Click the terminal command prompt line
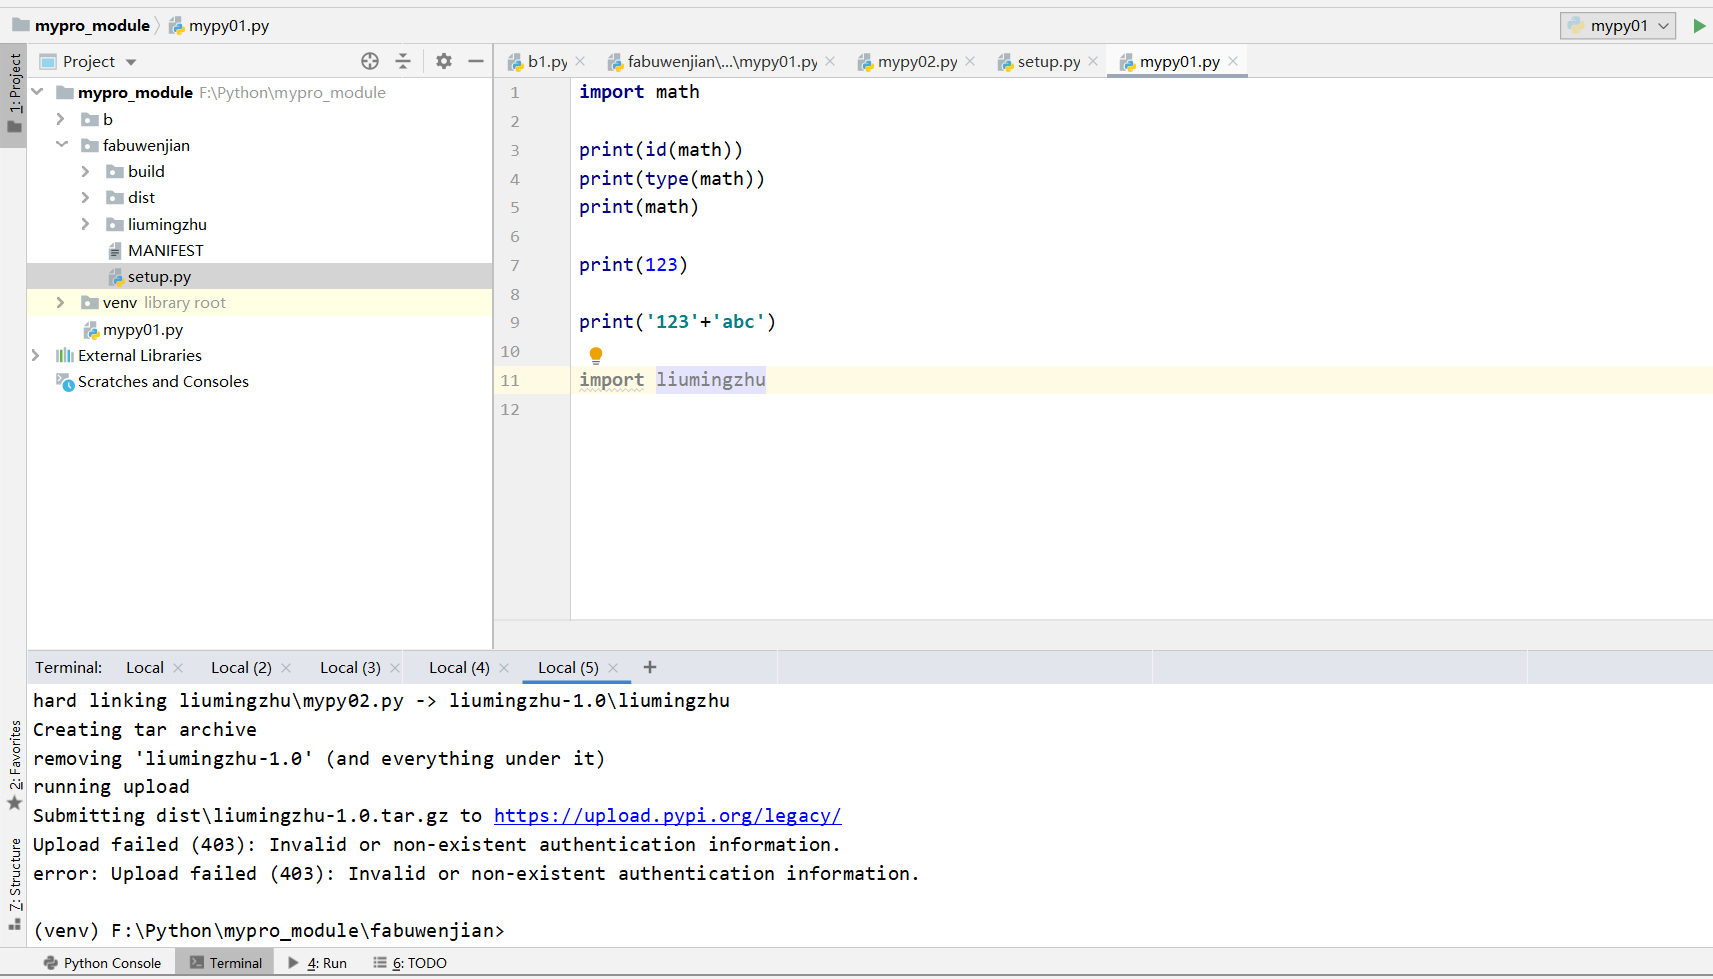Image resolution: width=1713 pixels, height=979 pixels. 269,931
